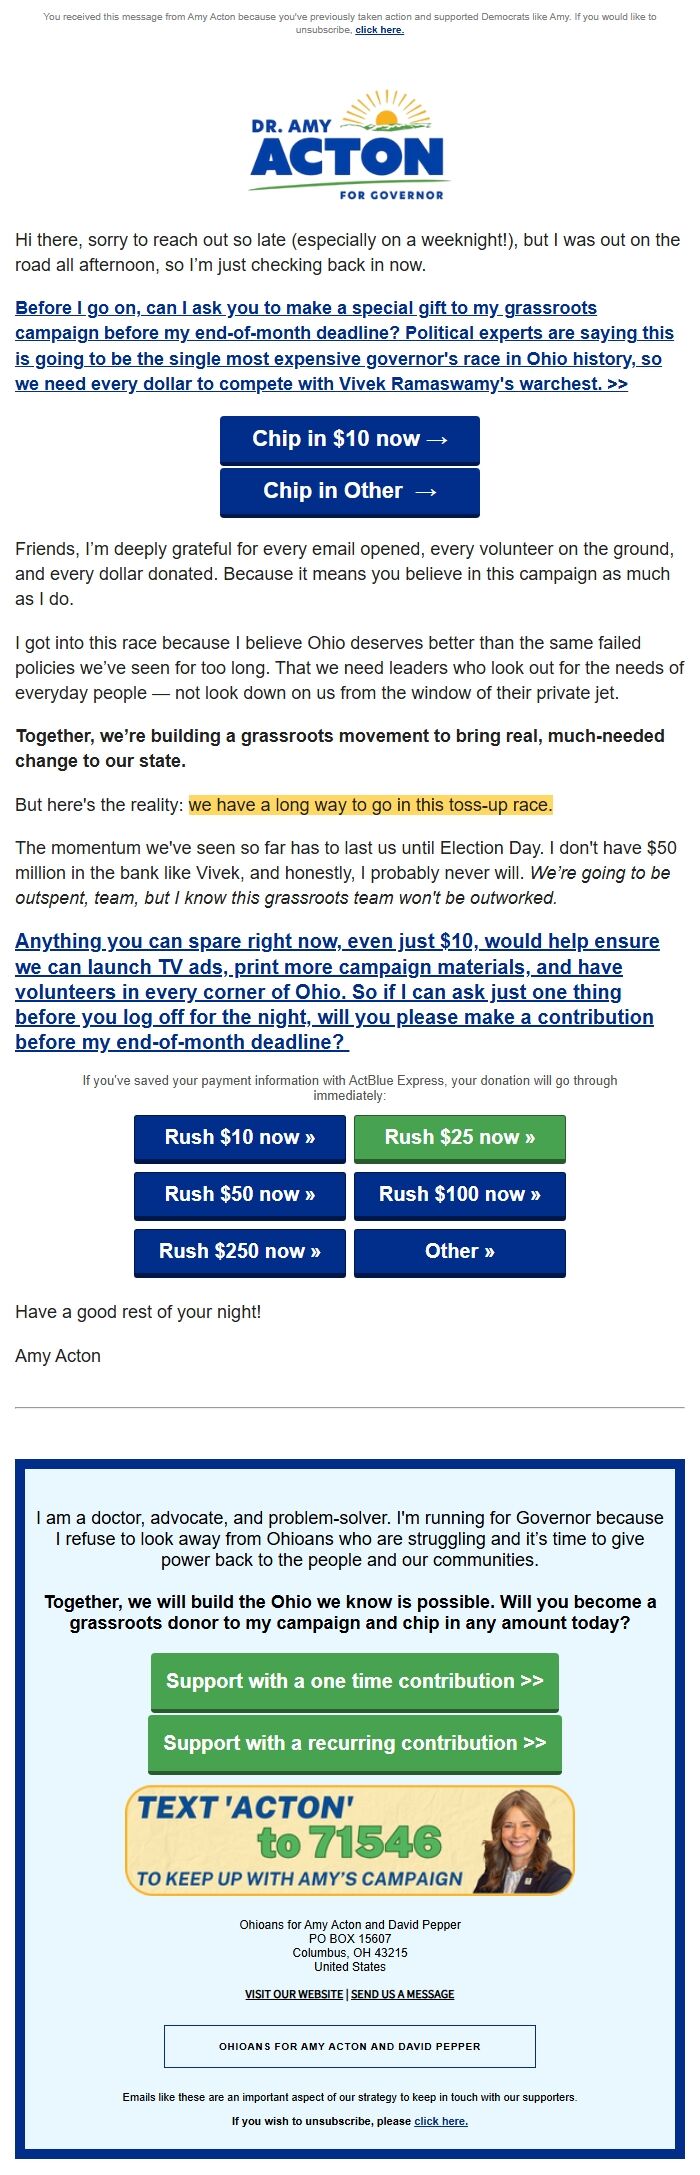Screen dimensions: 700x2175
Task: Click the unsubscribe link at the top
Action: coord(378,30)
